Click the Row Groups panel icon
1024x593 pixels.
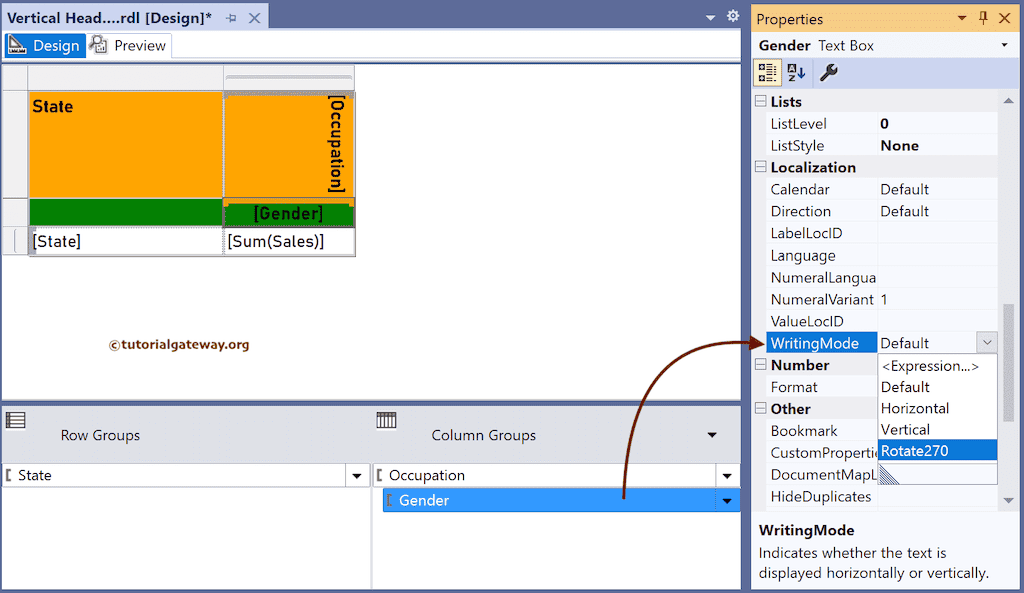coord(16,422)
